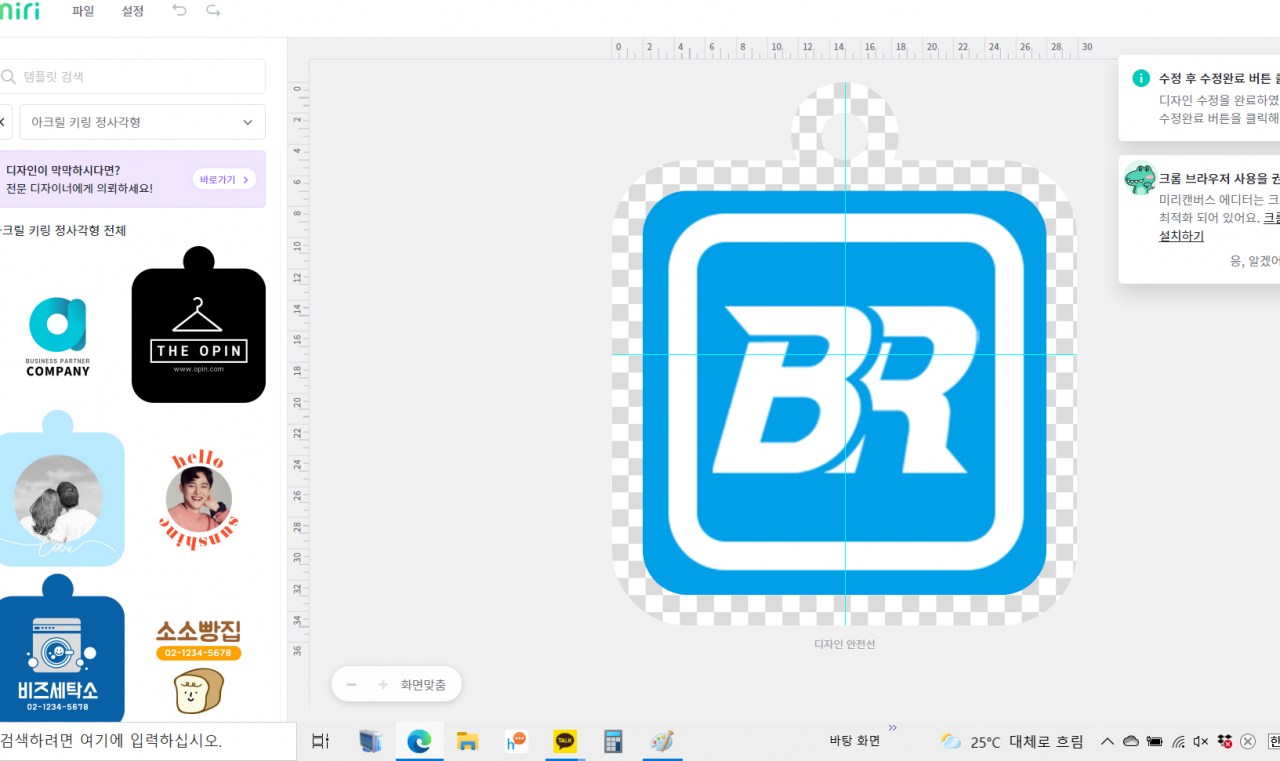Click the OneDrive cloud tray icon
Screen dimensions: 1280x761
pos(1131,741)
